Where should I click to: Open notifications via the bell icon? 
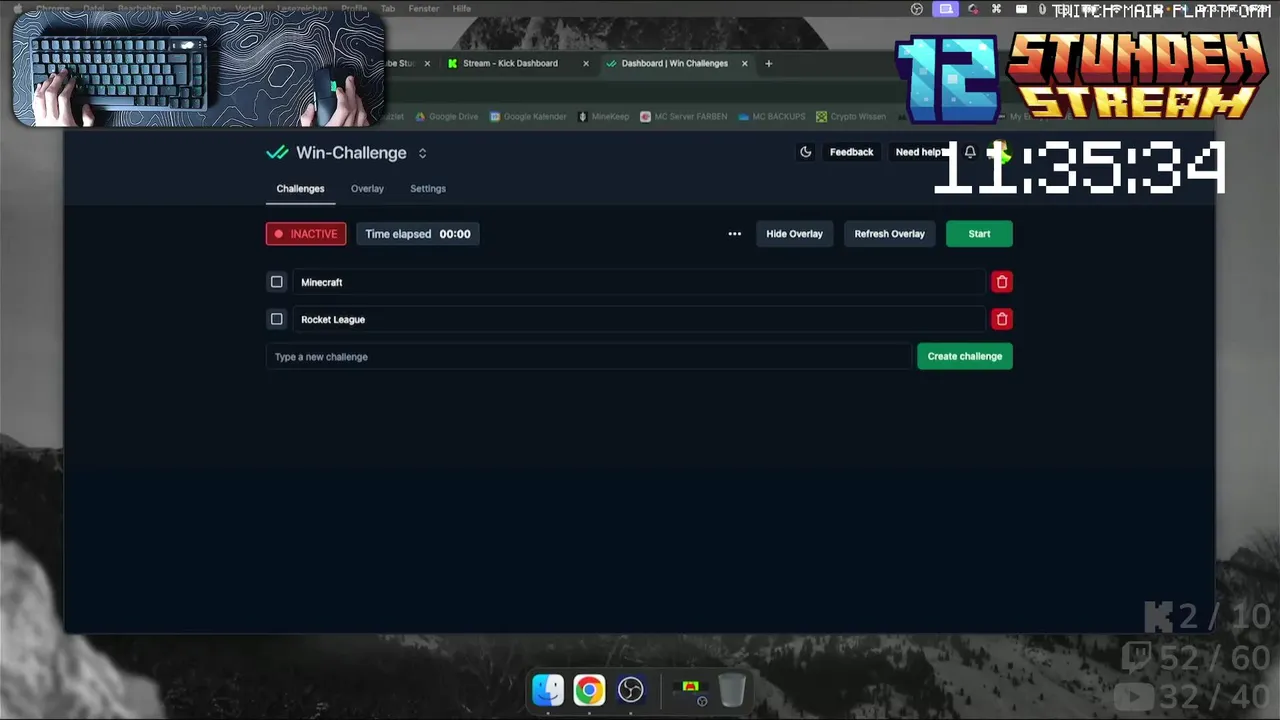coord(969,152)
